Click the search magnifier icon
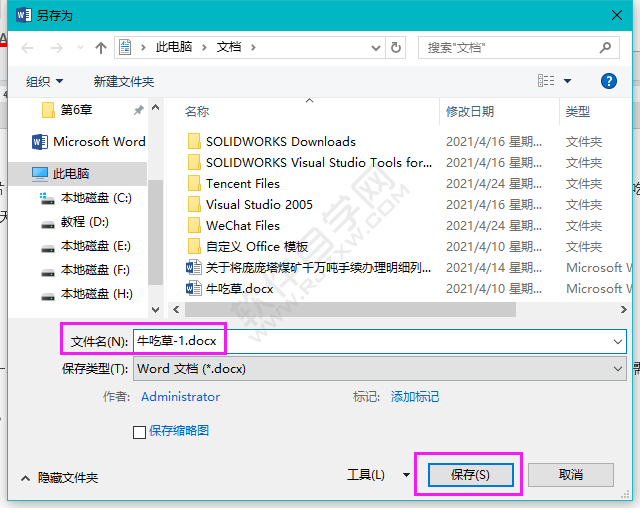 click(x=605, y=48)
